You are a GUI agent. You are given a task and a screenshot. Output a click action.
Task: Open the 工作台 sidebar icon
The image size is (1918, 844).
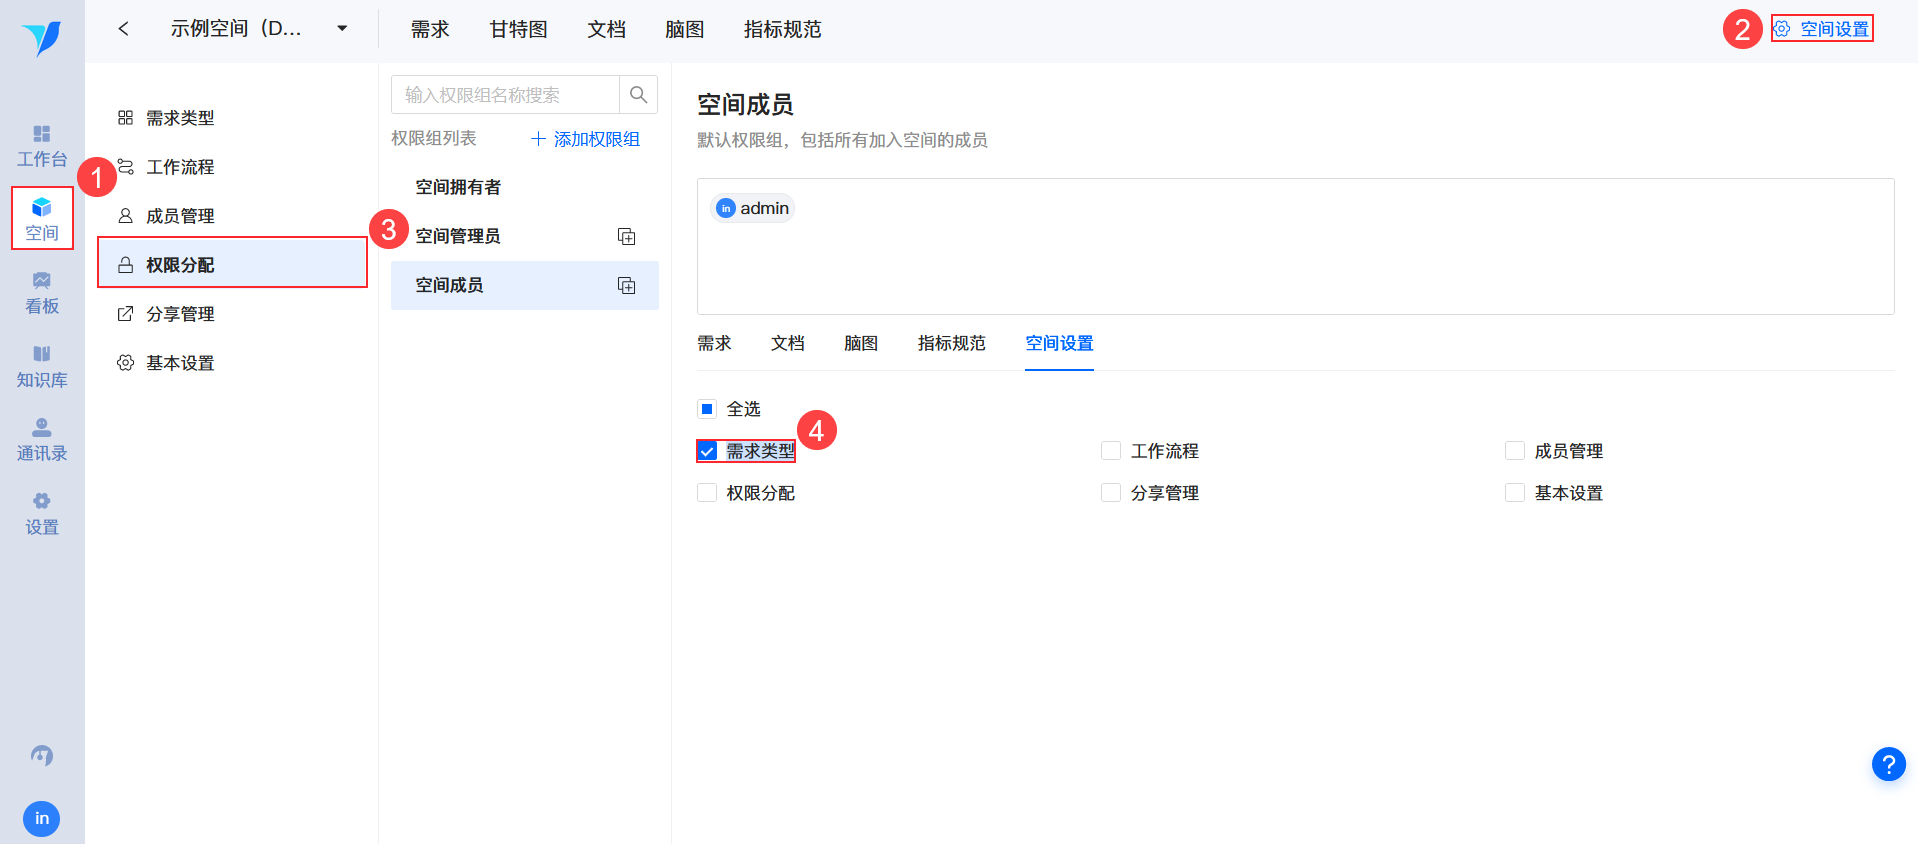click(42, 146)
